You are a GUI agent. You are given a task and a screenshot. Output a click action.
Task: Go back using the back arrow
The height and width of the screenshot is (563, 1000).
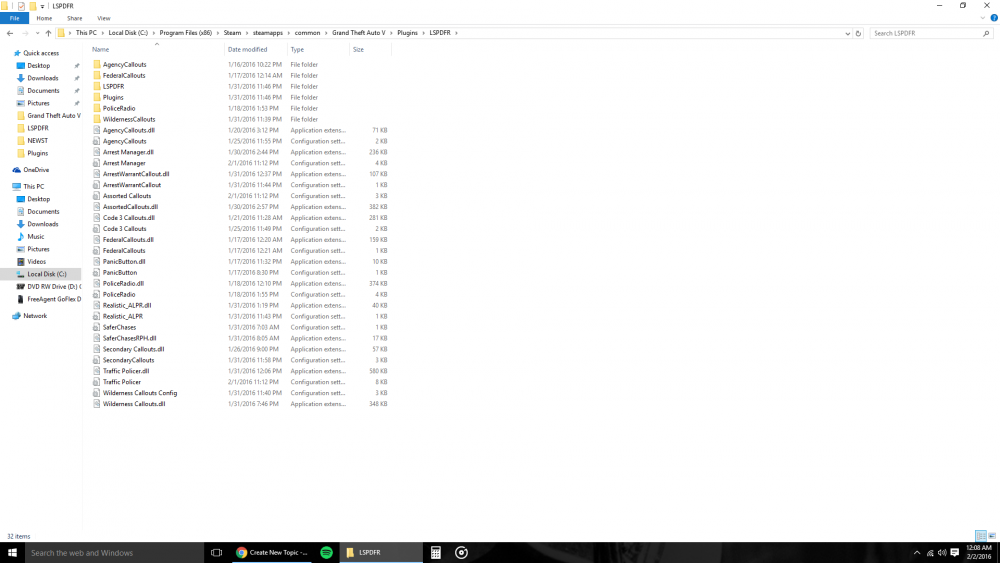pyautogui.click(x=10, y=33)
